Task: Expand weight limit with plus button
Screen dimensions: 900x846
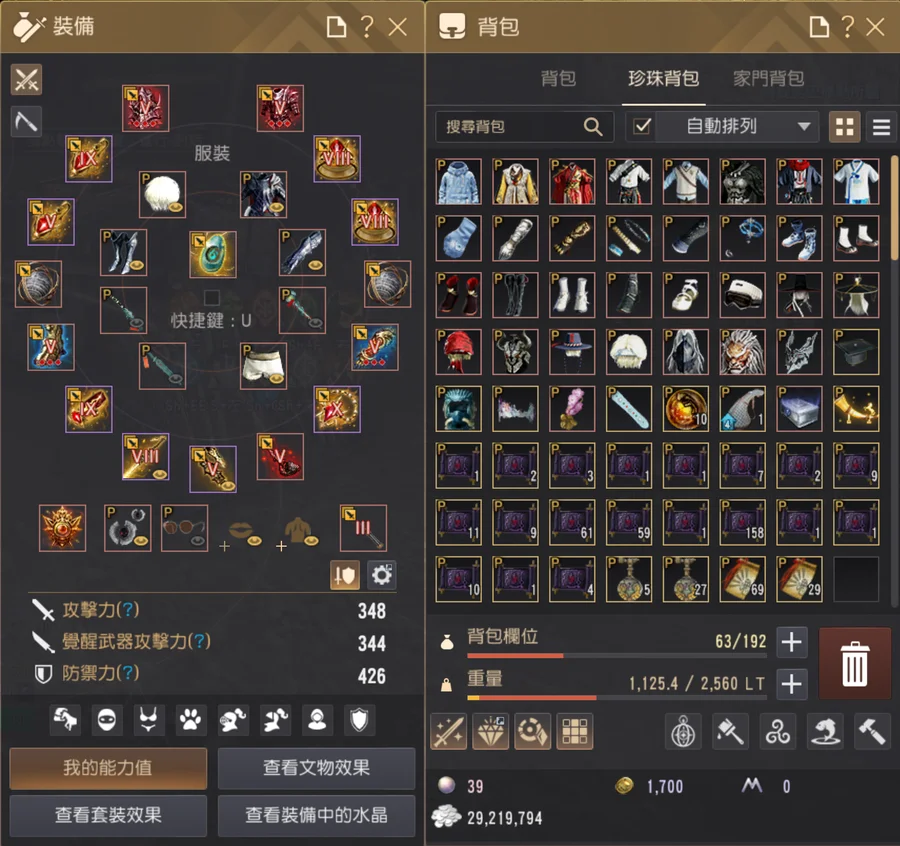Action: [792, 684]
